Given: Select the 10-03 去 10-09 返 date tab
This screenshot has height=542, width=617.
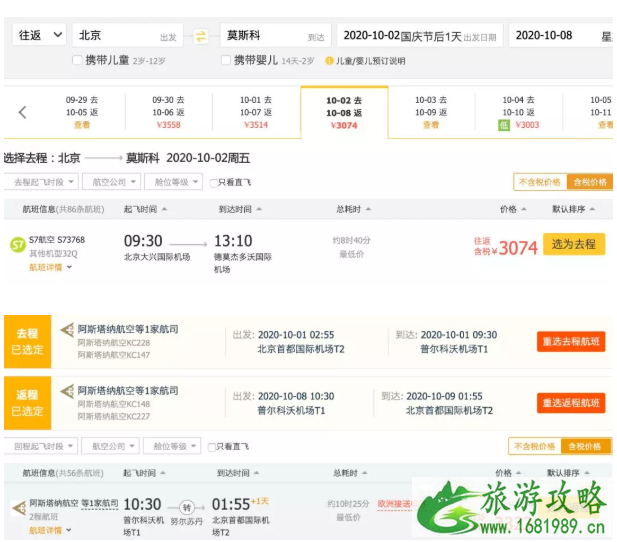Looking at the screenshot, I should tap(431, 112).
